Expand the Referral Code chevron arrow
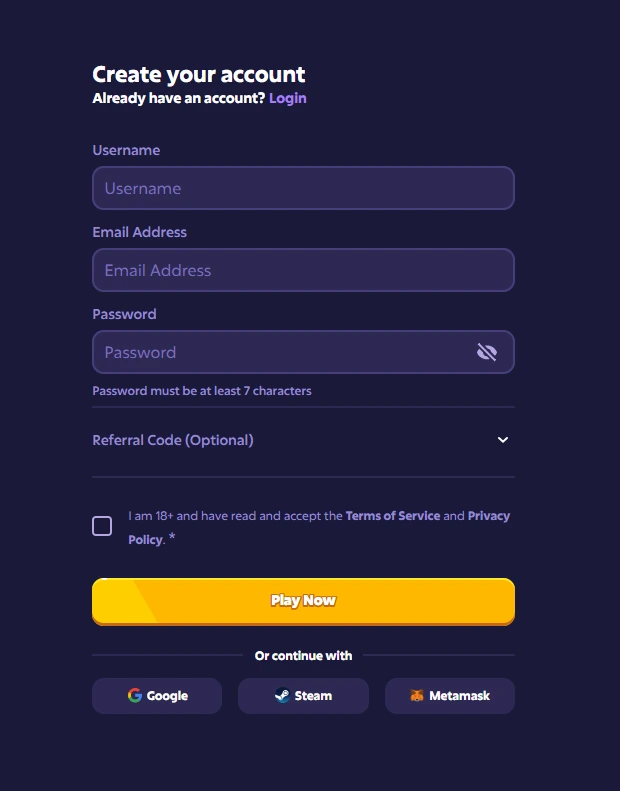The height and width of the screenshot is (791, 620). click(x=503, y=440)
